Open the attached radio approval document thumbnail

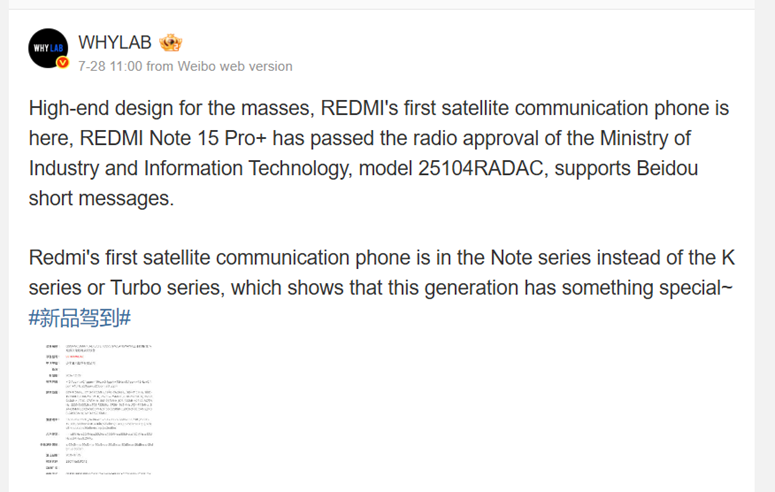(x=97, y=407)
